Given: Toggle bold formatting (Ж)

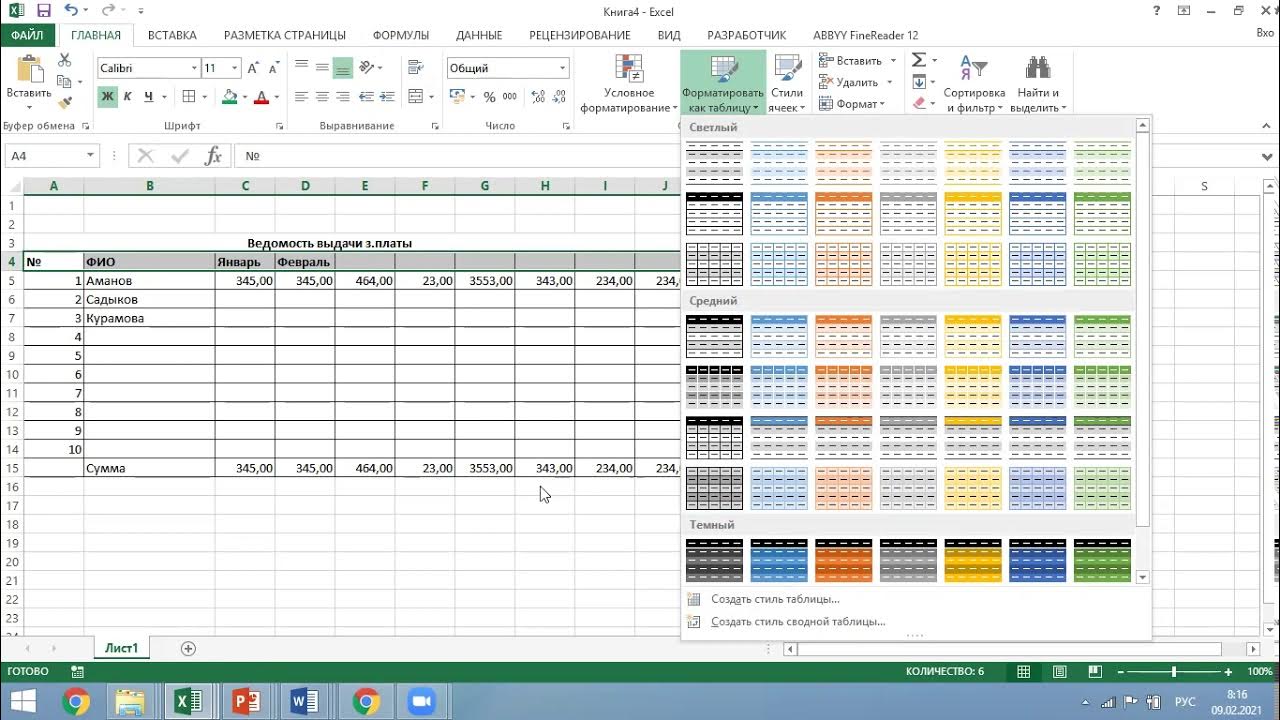Looking at the screenshot, I should click(x=106, y=97).
